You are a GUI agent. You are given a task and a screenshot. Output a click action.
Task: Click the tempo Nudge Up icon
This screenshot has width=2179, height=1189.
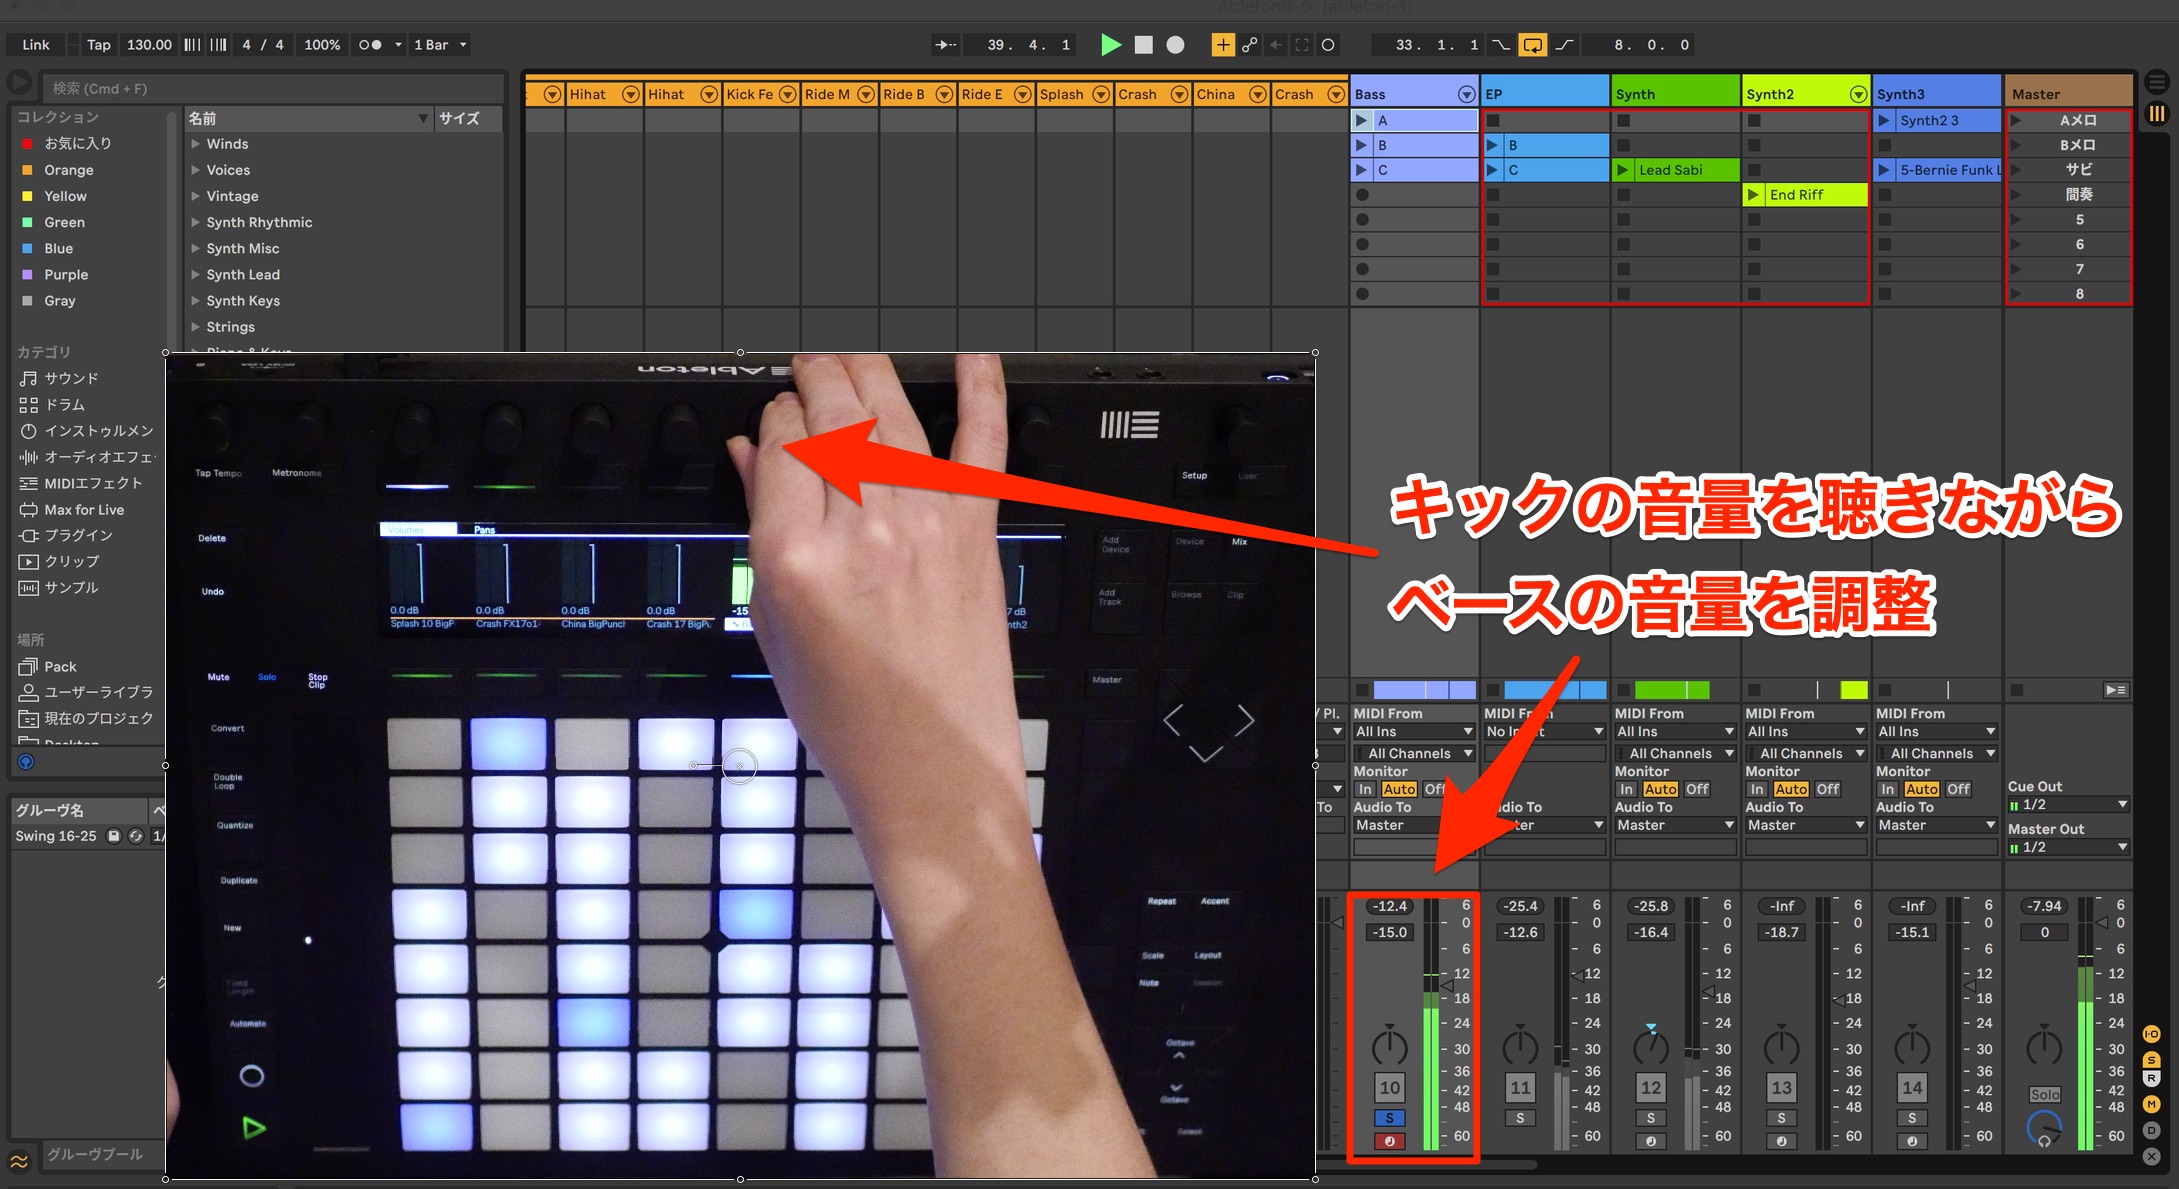click(x=218, y=45)
